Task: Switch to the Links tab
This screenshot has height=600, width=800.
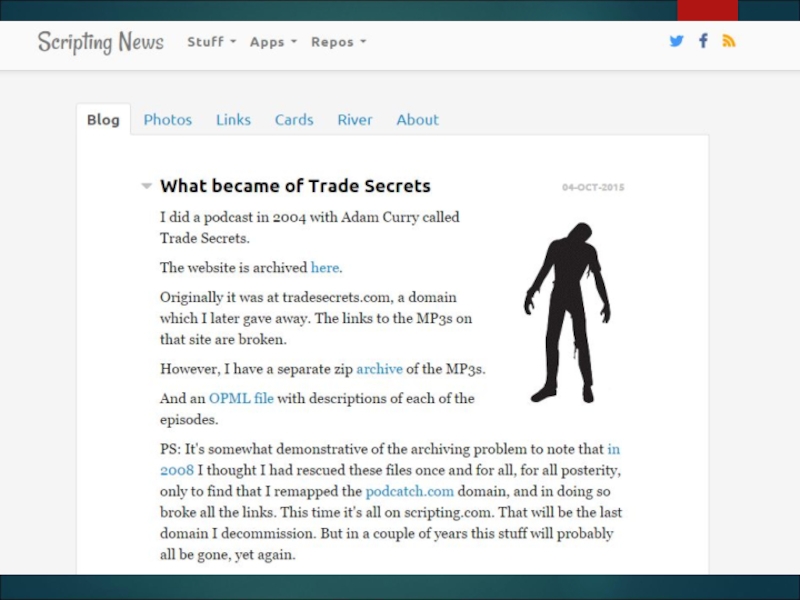Action: 233,119
